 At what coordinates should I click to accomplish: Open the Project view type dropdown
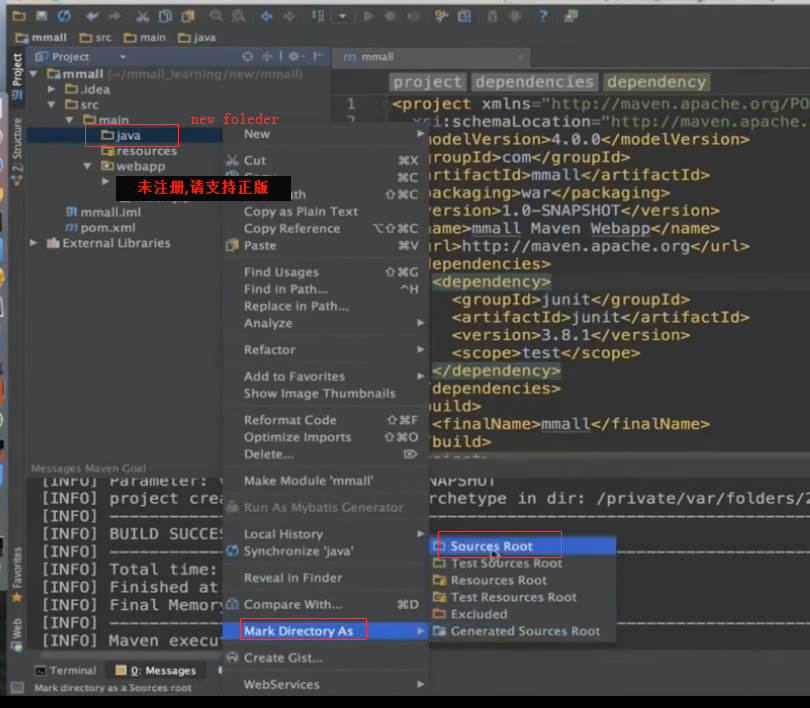[123, 57]
